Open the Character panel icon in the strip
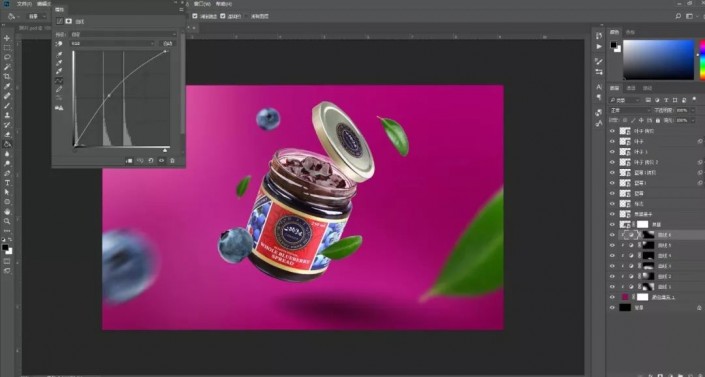This screenshot has height=377, width=705. tap(599, 86)
